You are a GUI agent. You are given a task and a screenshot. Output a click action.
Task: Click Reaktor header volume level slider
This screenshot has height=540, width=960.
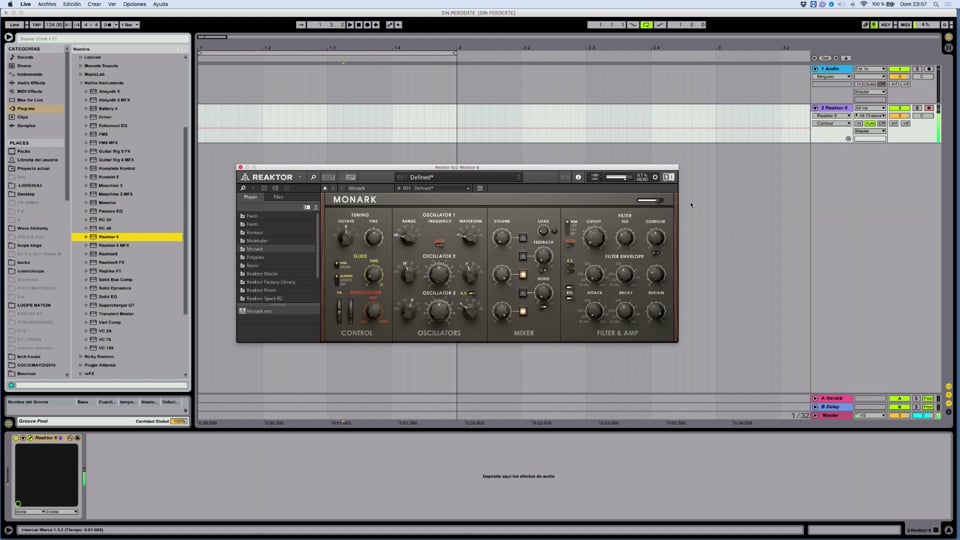coord(618,177)
